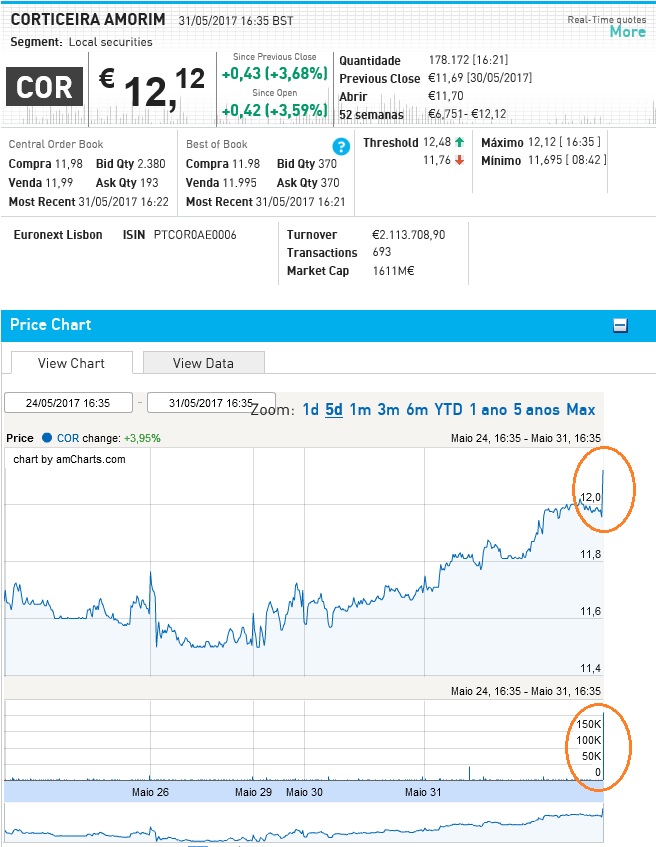Image resolution: width=656 pixels, height=847 pixels.
Task: Click the +0,43 (+3,68%) change value
Action: (275, 73)
